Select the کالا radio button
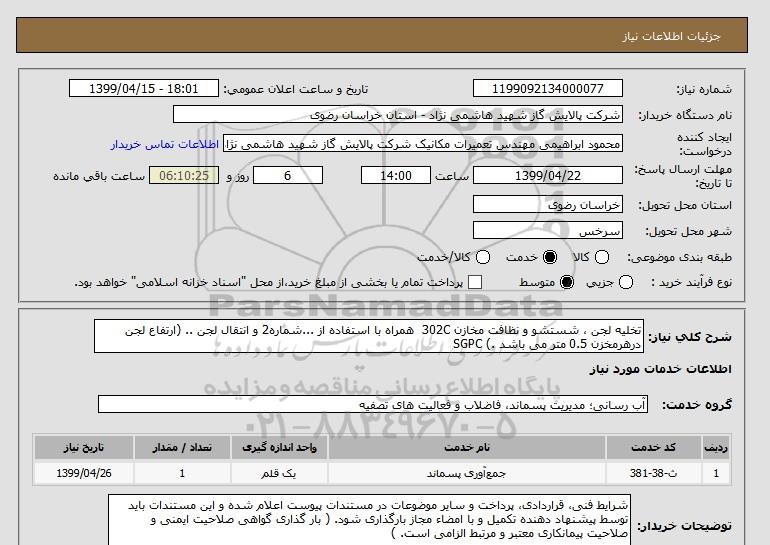This screenshot has height=545, width=770. pos(602,257)
